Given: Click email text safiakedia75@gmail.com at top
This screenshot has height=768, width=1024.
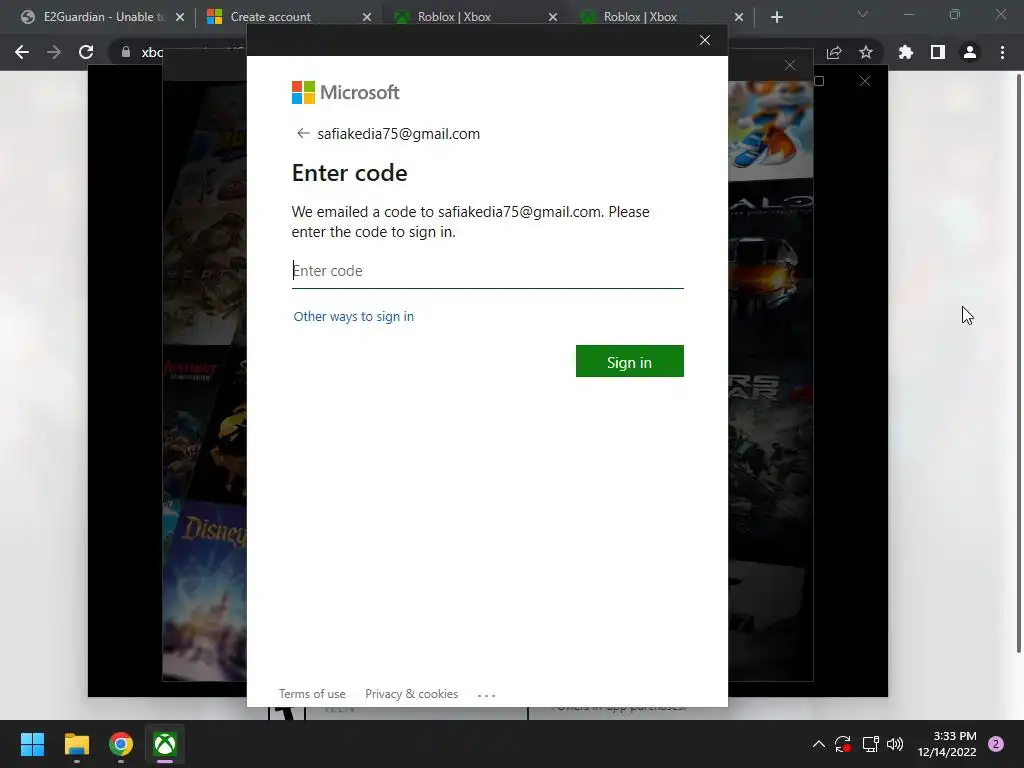Looking at the screenshot, I should [398, 134].
